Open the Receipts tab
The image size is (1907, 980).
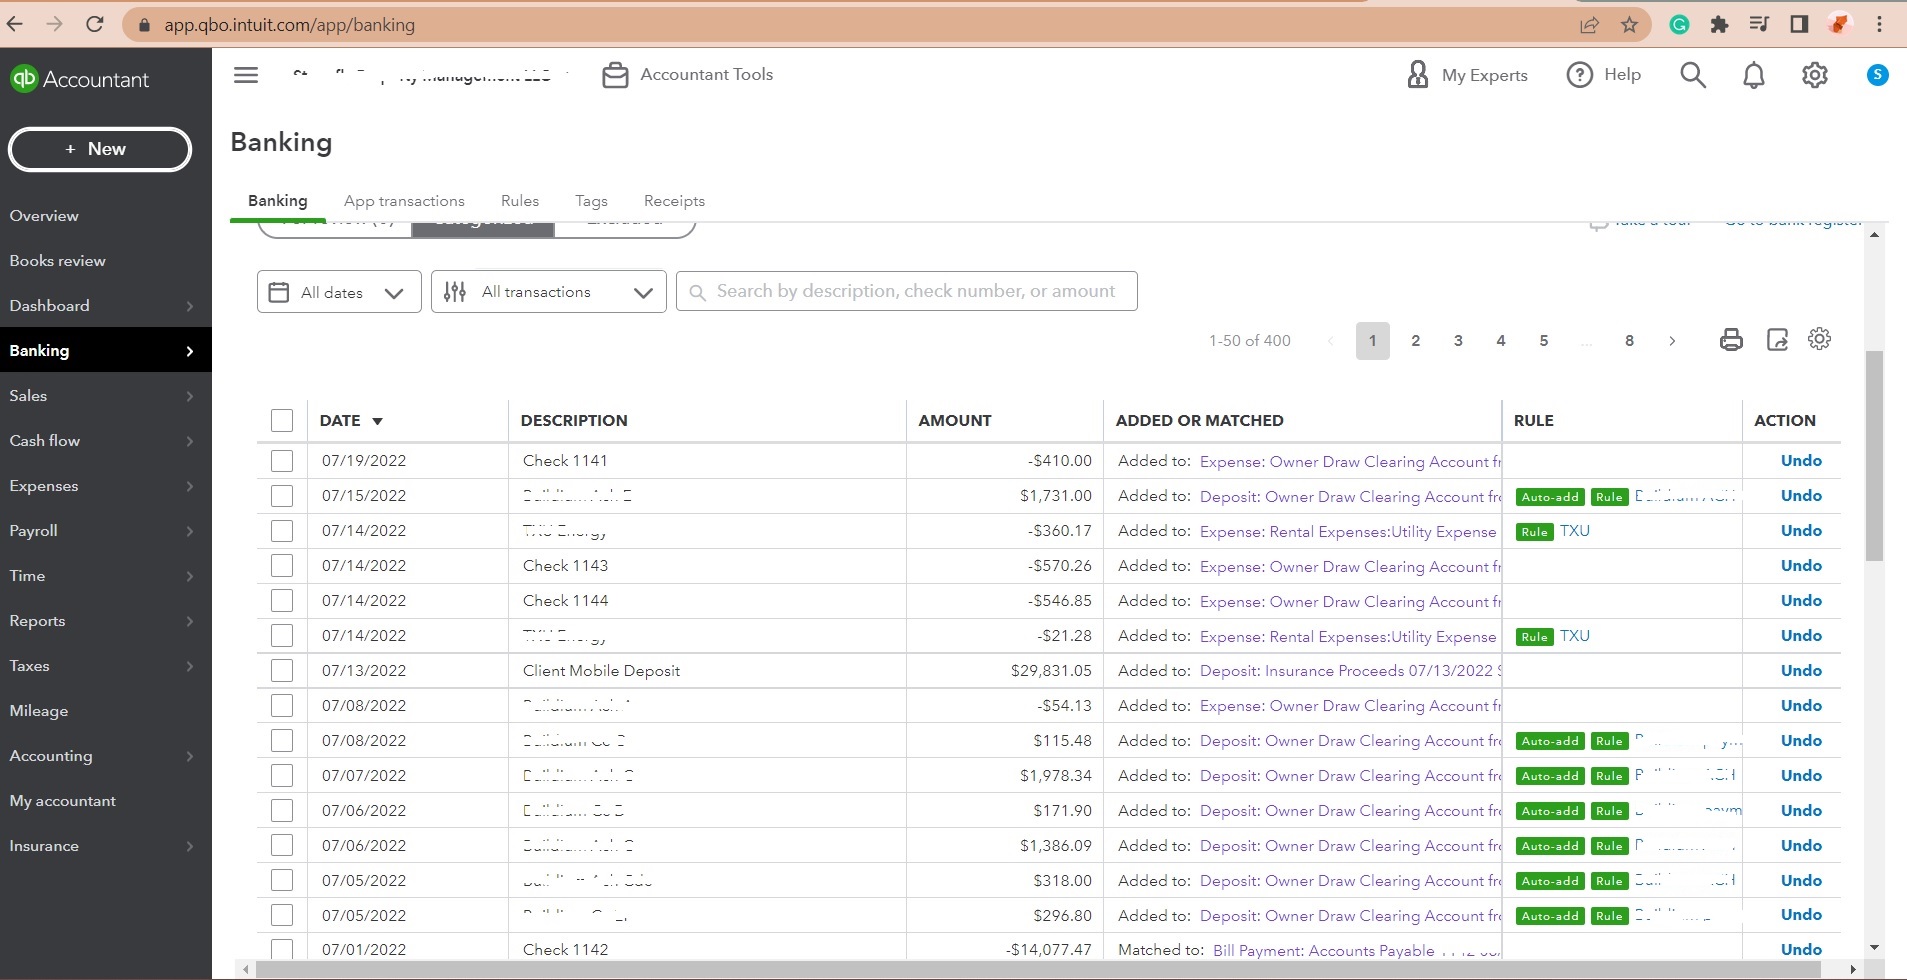[x=674, y=201]
